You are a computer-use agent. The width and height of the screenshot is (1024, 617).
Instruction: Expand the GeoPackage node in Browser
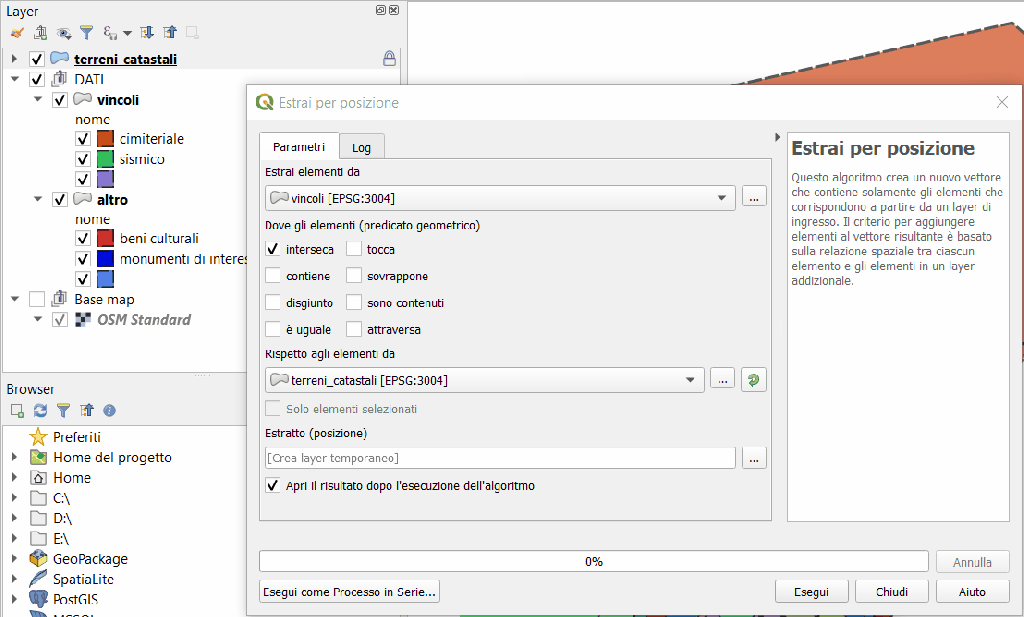pos(14,559)
